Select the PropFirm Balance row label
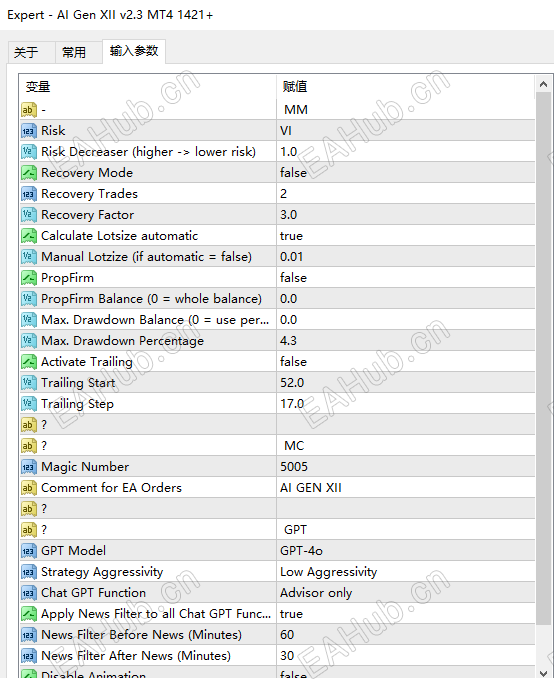Screen dimensions: 554x679 [151, 299]
